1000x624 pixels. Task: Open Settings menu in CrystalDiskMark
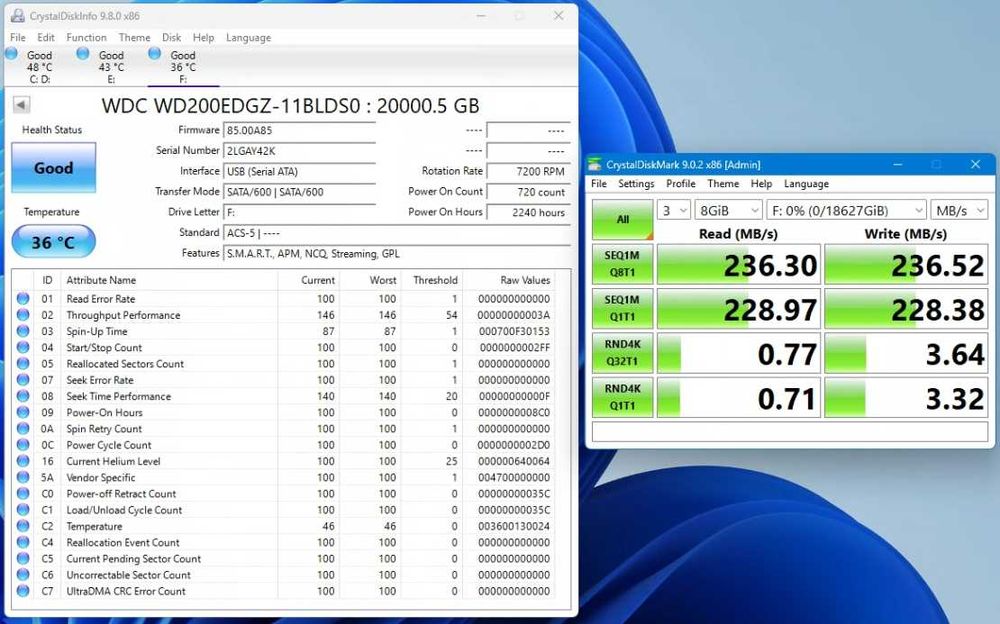636,184
